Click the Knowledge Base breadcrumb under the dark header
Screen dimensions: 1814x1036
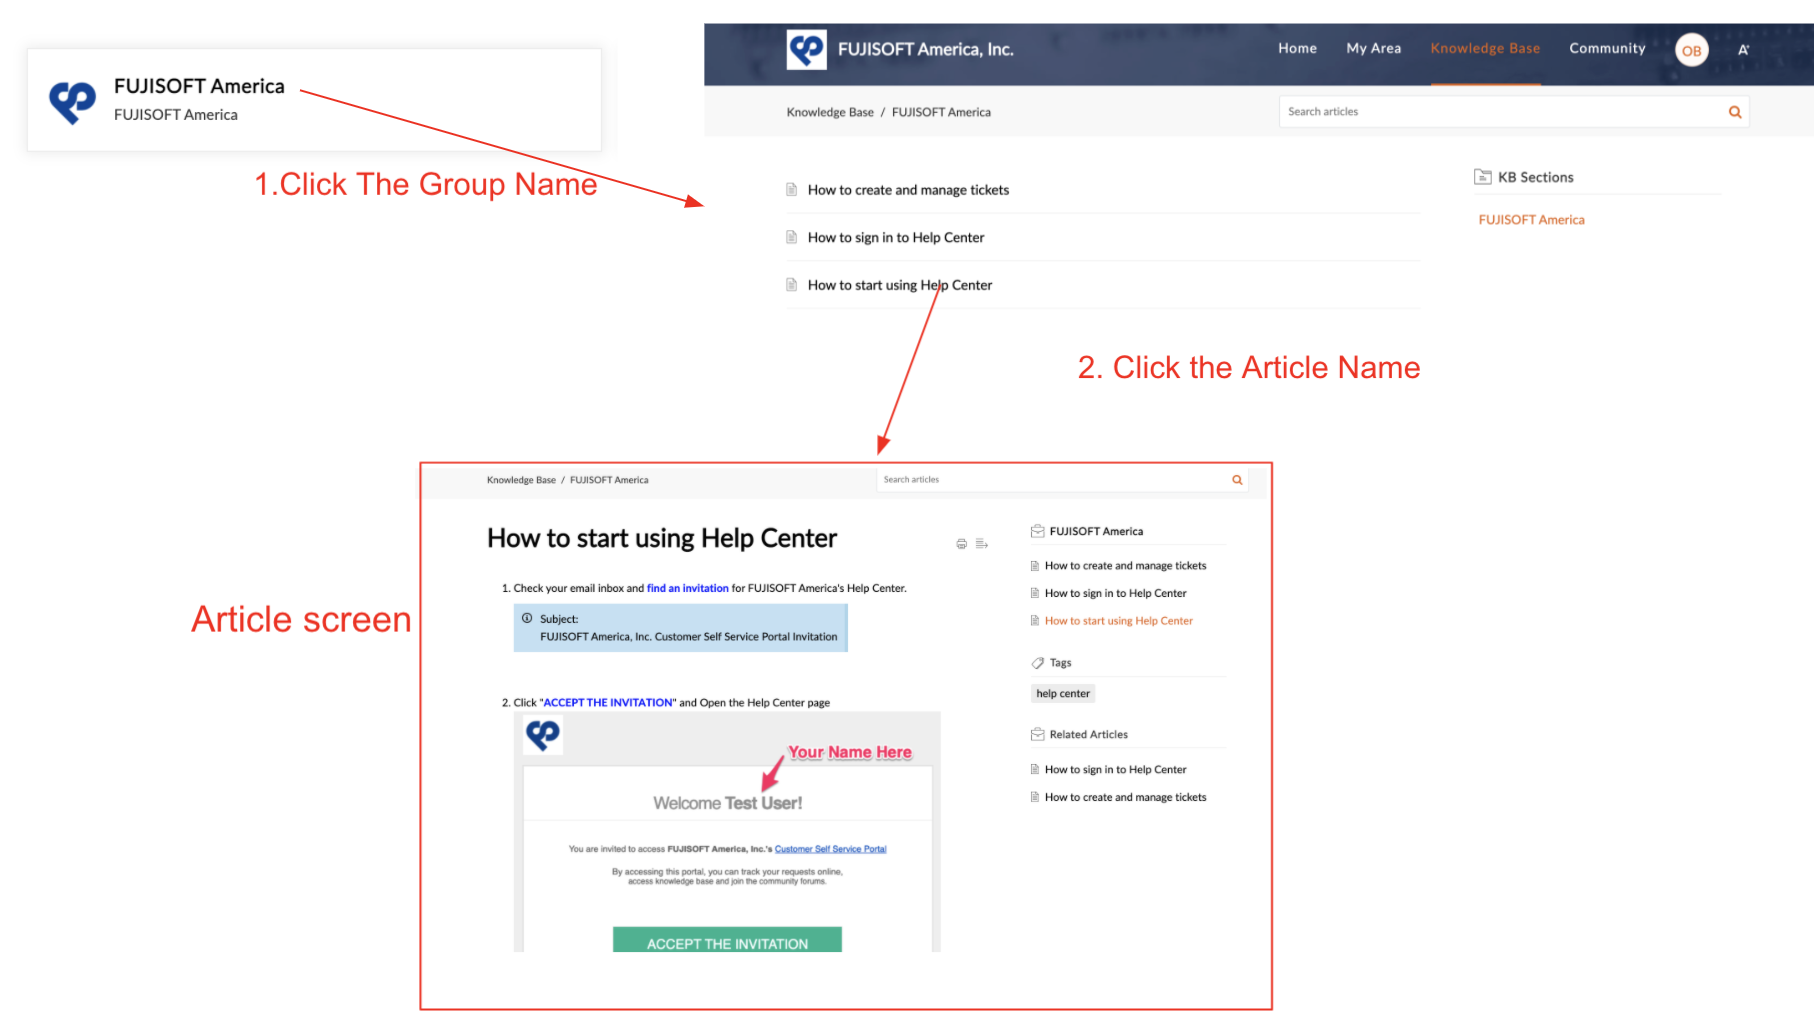coord(830,112)
